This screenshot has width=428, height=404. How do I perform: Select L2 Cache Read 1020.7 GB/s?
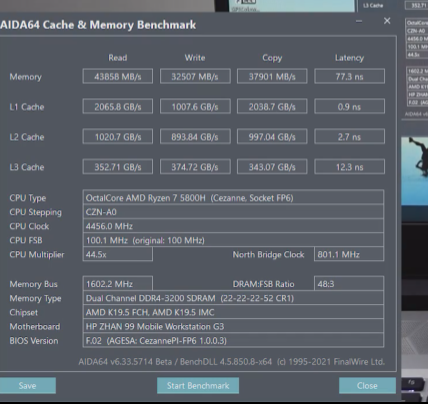pyautogui.click(x=118, y=137)
